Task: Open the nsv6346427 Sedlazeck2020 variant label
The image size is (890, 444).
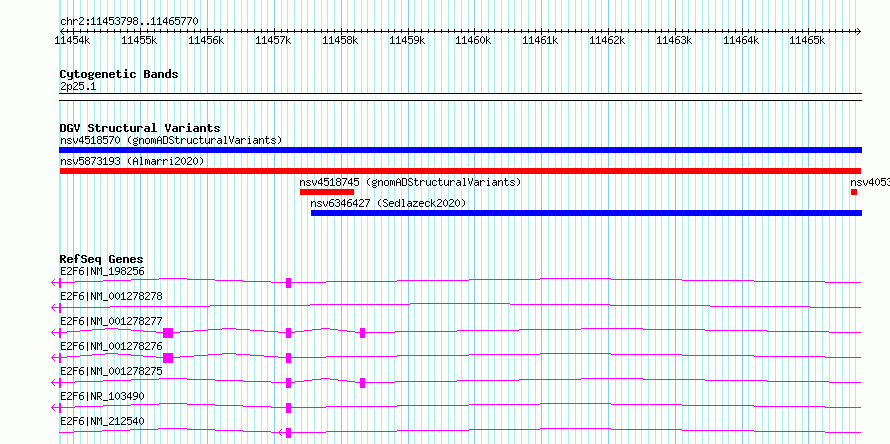Action: pyautogui.click(x=388, y=203)
